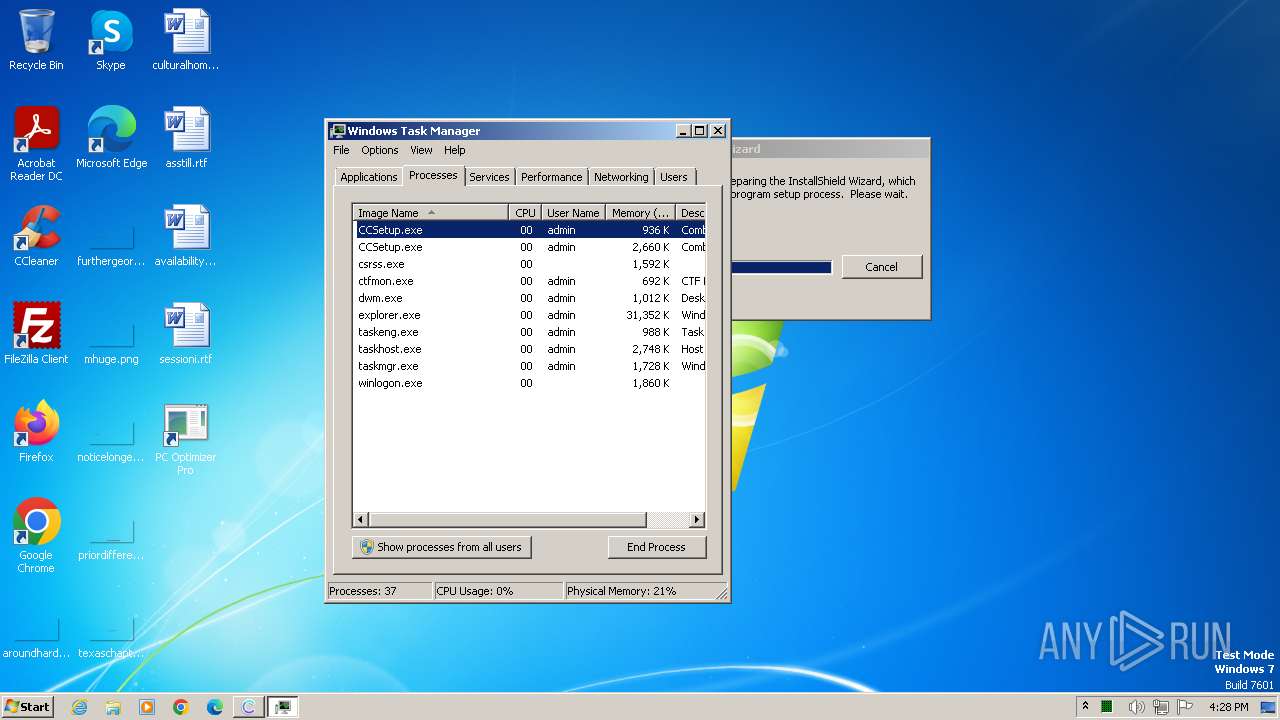Viewport: 1280px width, 720px height.
Task: Click the End Process button
Action: pos(656,547)
